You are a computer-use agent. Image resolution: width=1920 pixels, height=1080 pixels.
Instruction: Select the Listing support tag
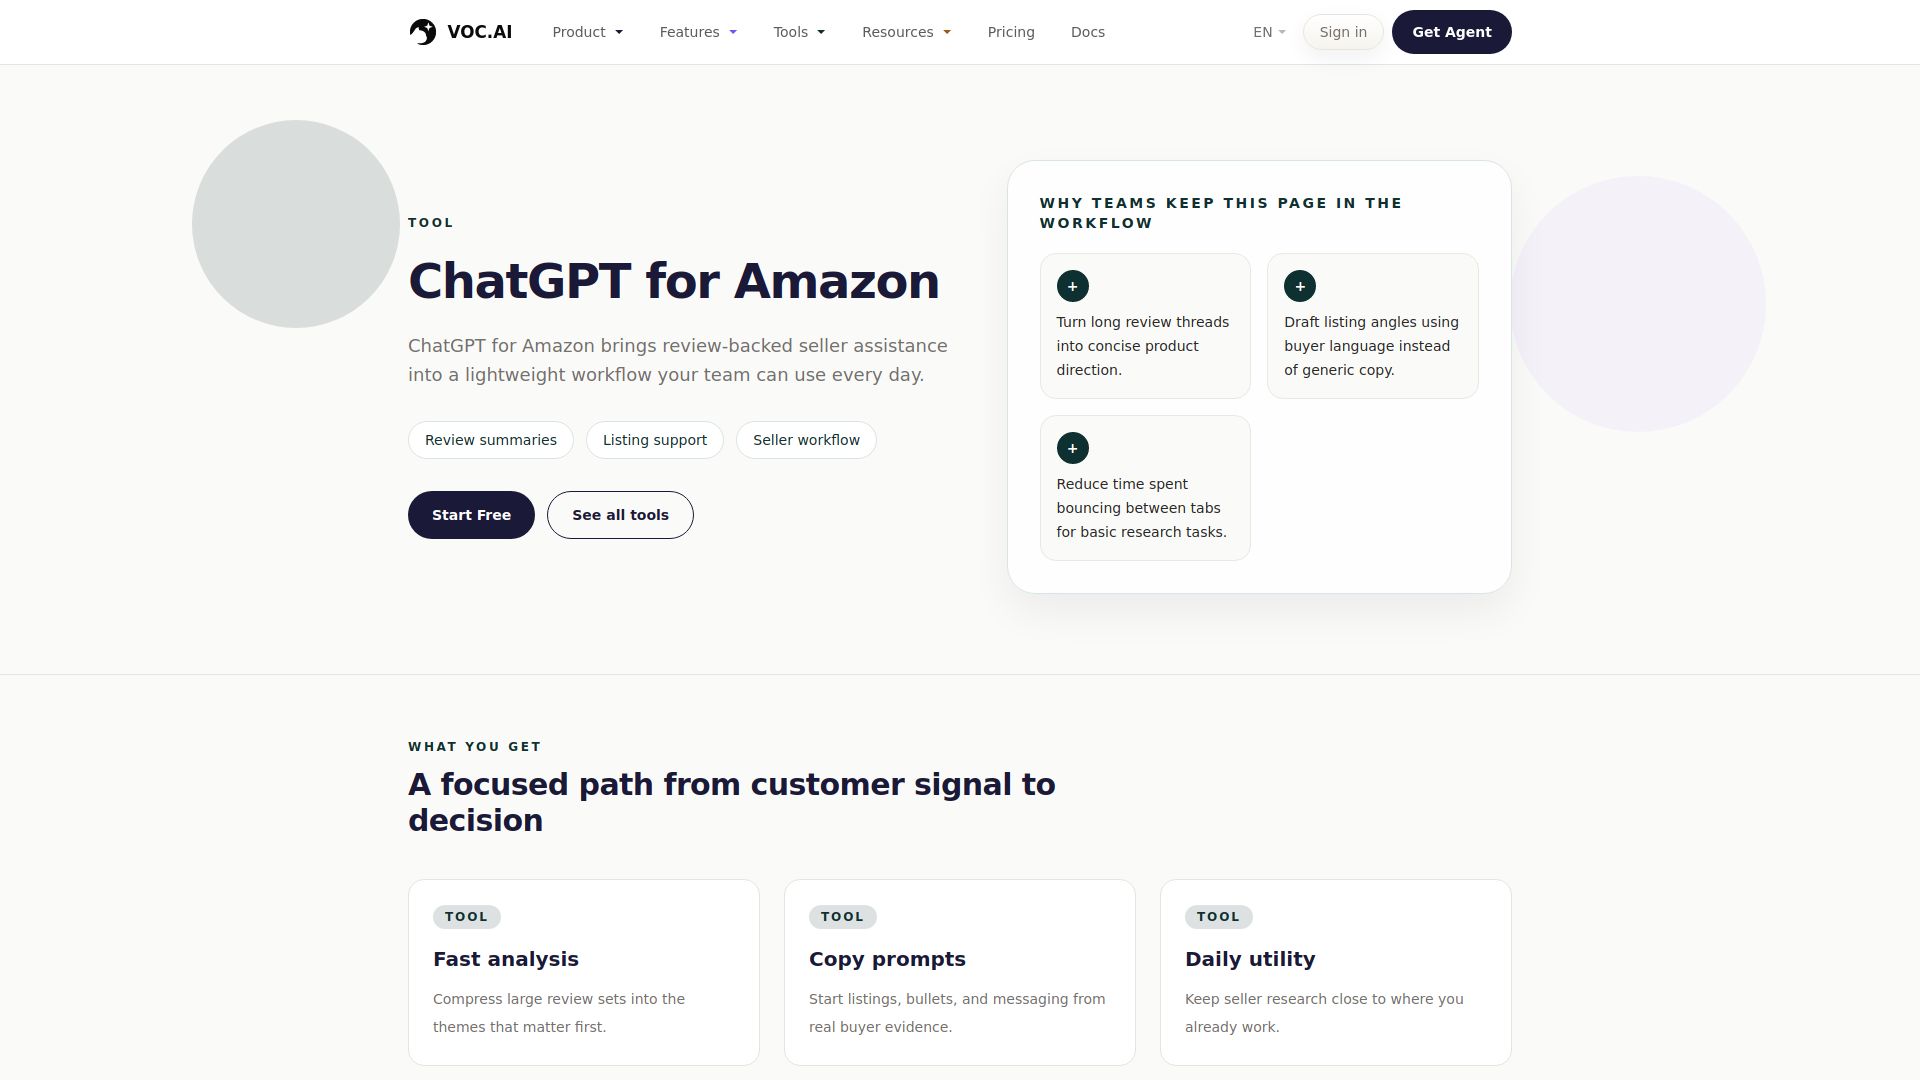tap(655, 440)
